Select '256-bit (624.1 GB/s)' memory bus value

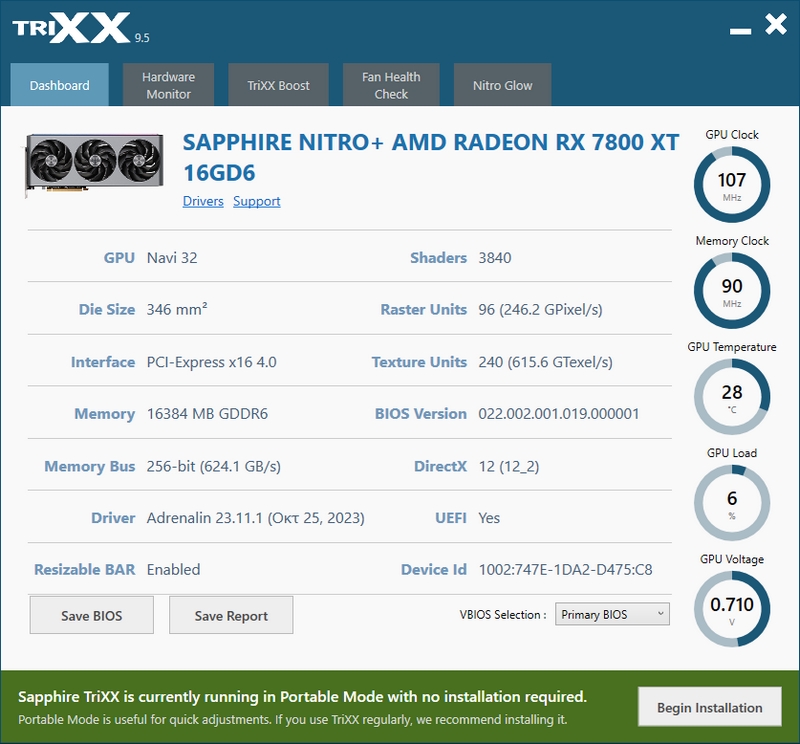214,466
